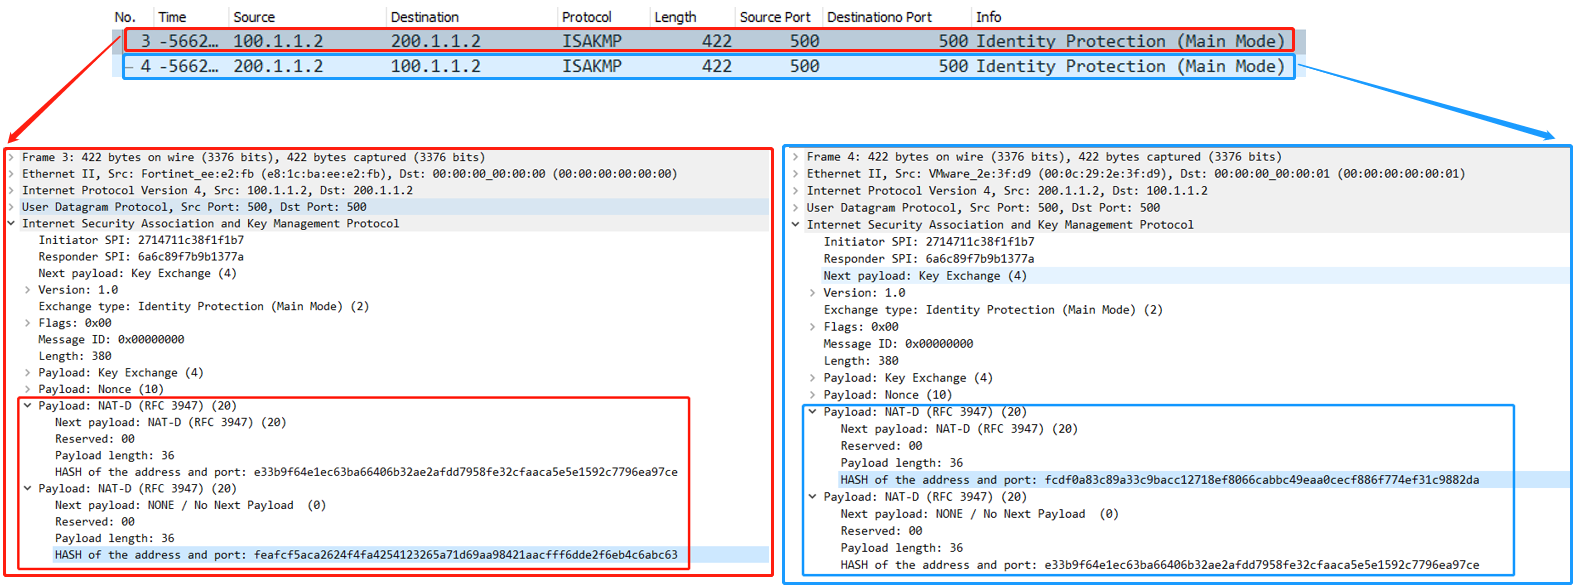Click the Info column header
Viewport: 1583px width, 588px height.
pos(988,17)
